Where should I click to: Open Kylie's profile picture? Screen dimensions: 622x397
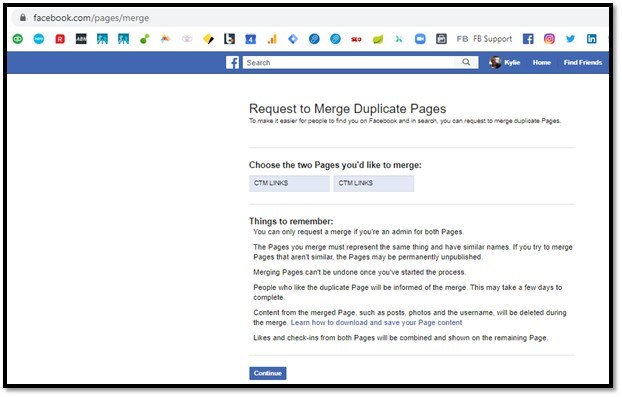(495, 62)
